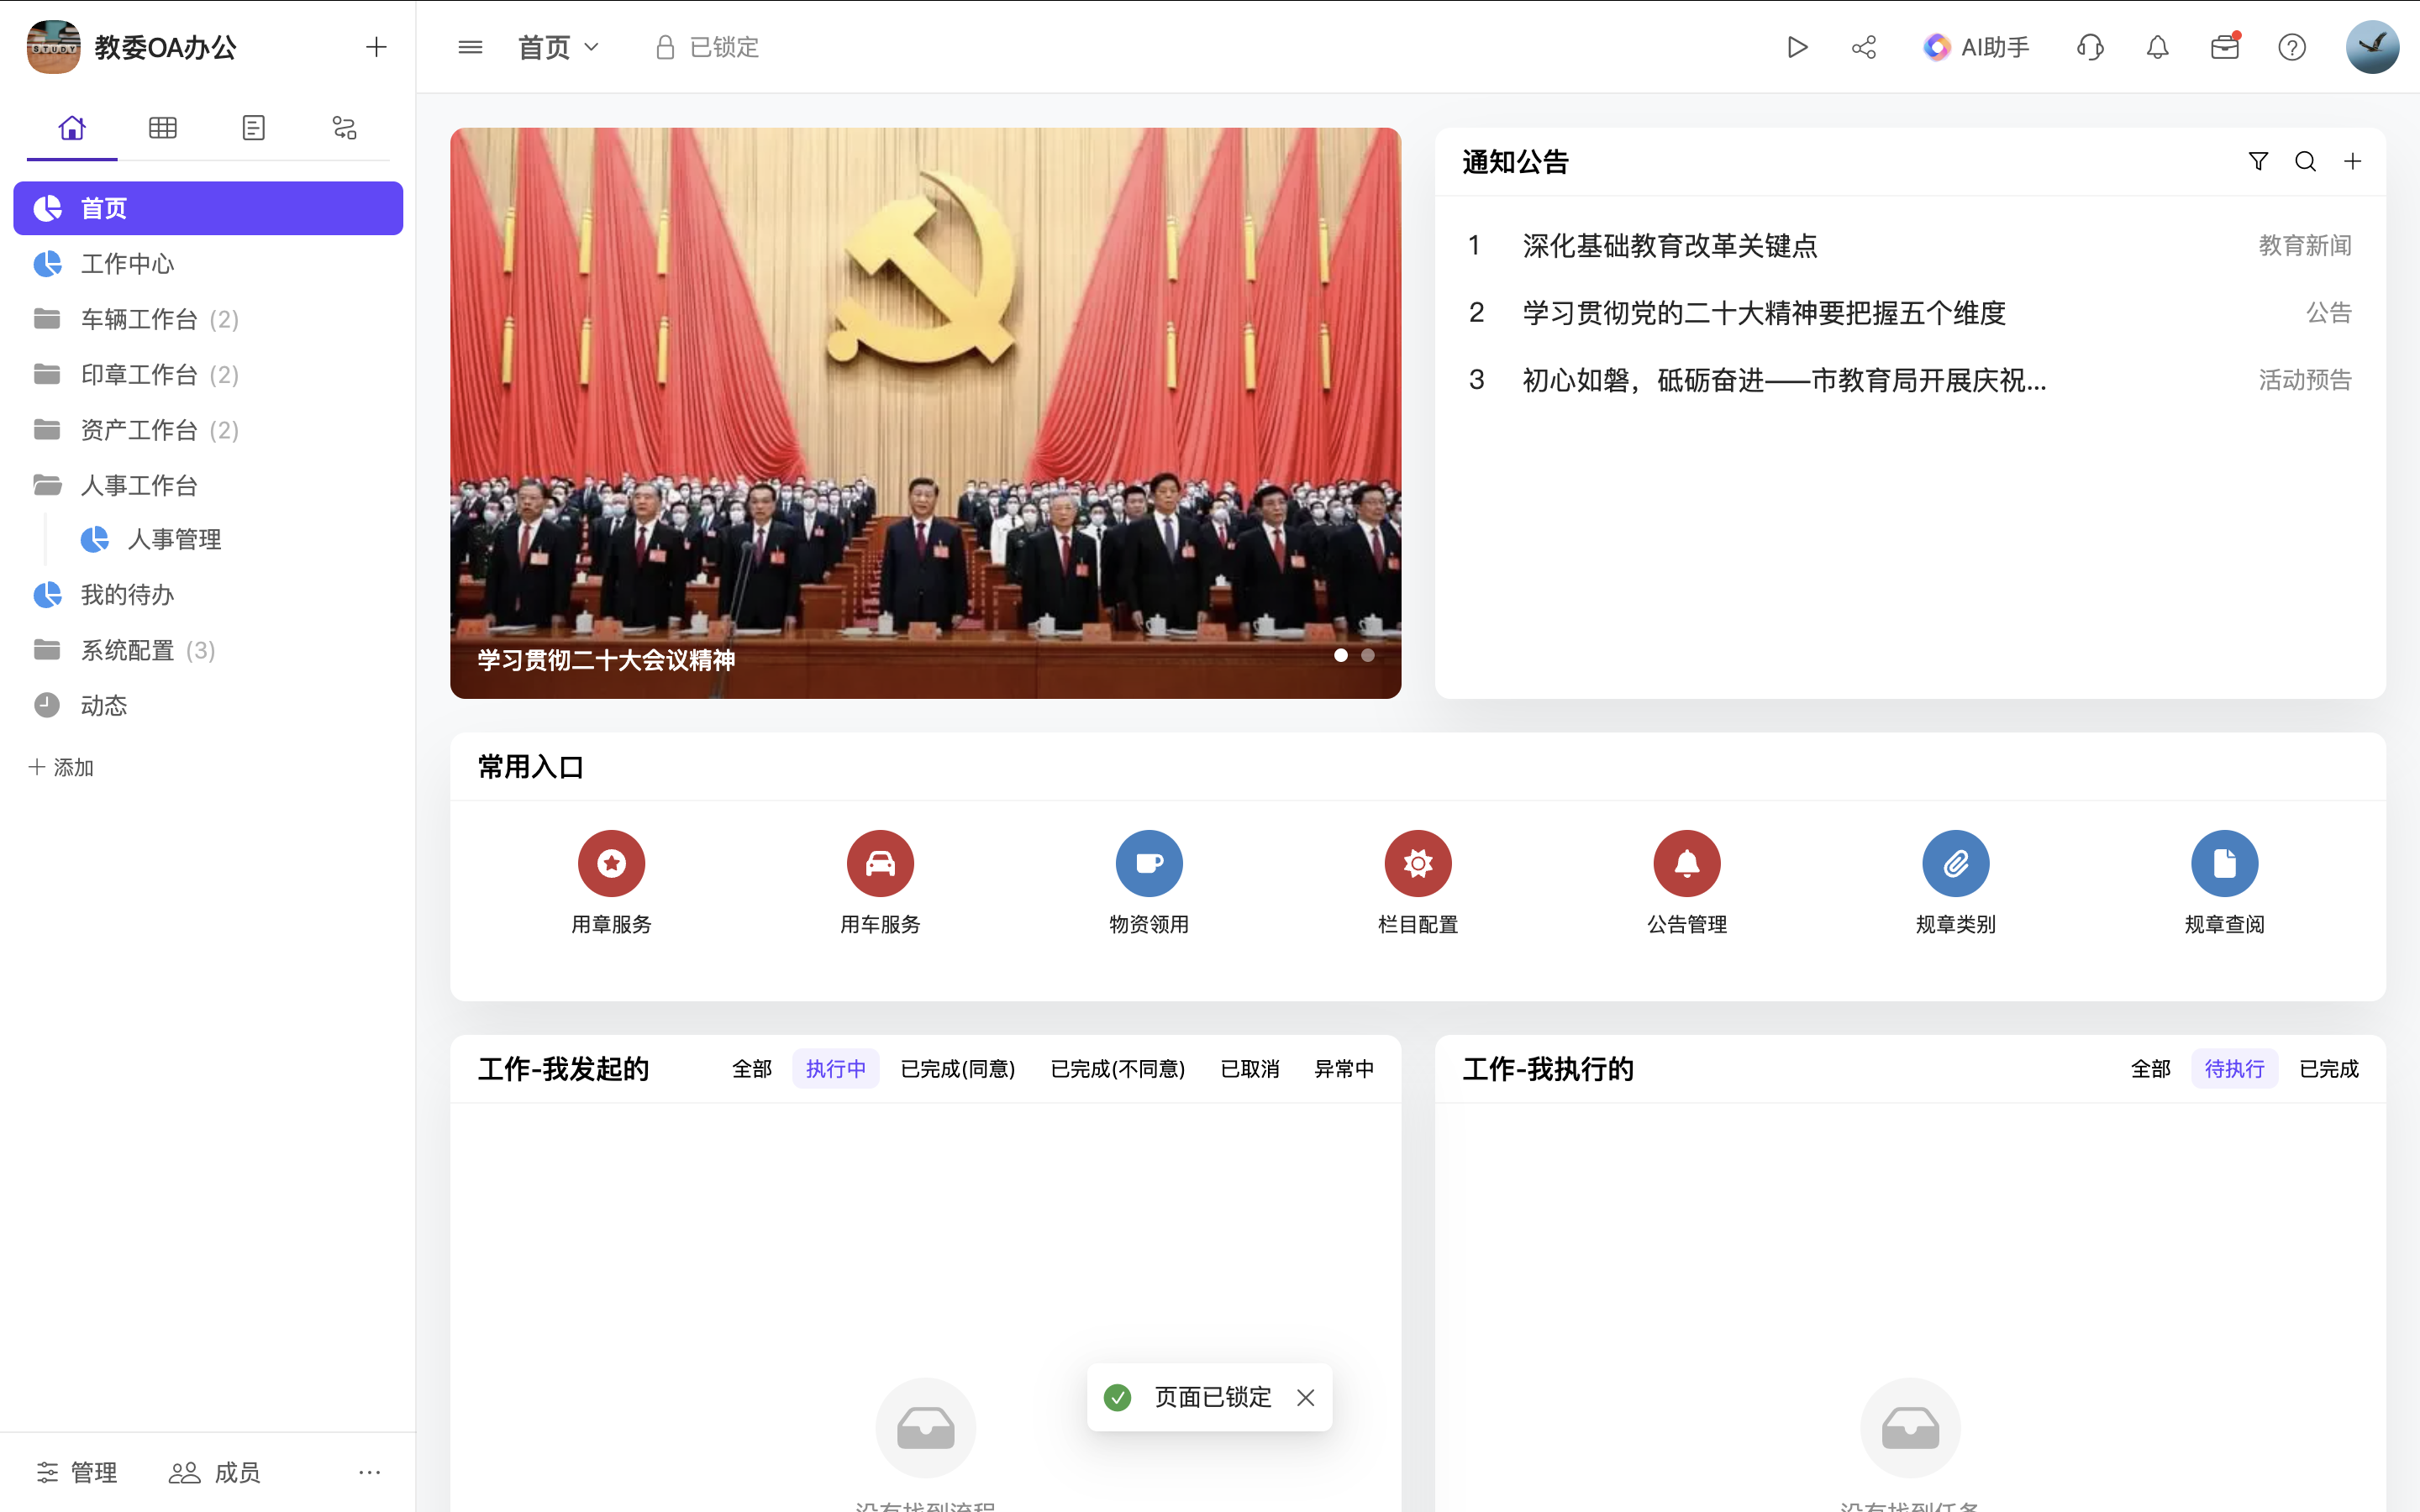2420x1512 pixels.
Task: Add a new 通知公告 entry
Action: pos(2353,161)
